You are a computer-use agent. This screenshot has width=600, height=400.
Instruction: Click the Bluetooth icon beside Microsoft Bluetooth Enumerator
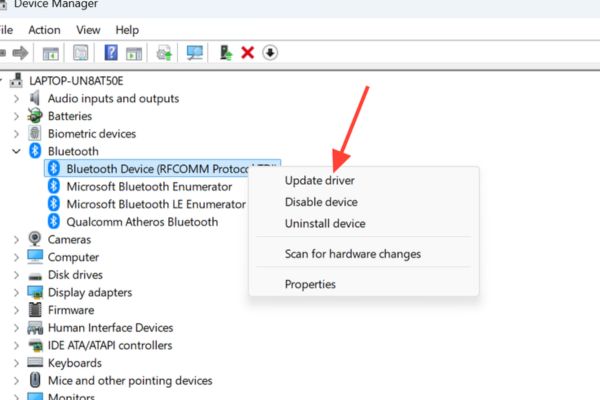click(x=54, y=186)
